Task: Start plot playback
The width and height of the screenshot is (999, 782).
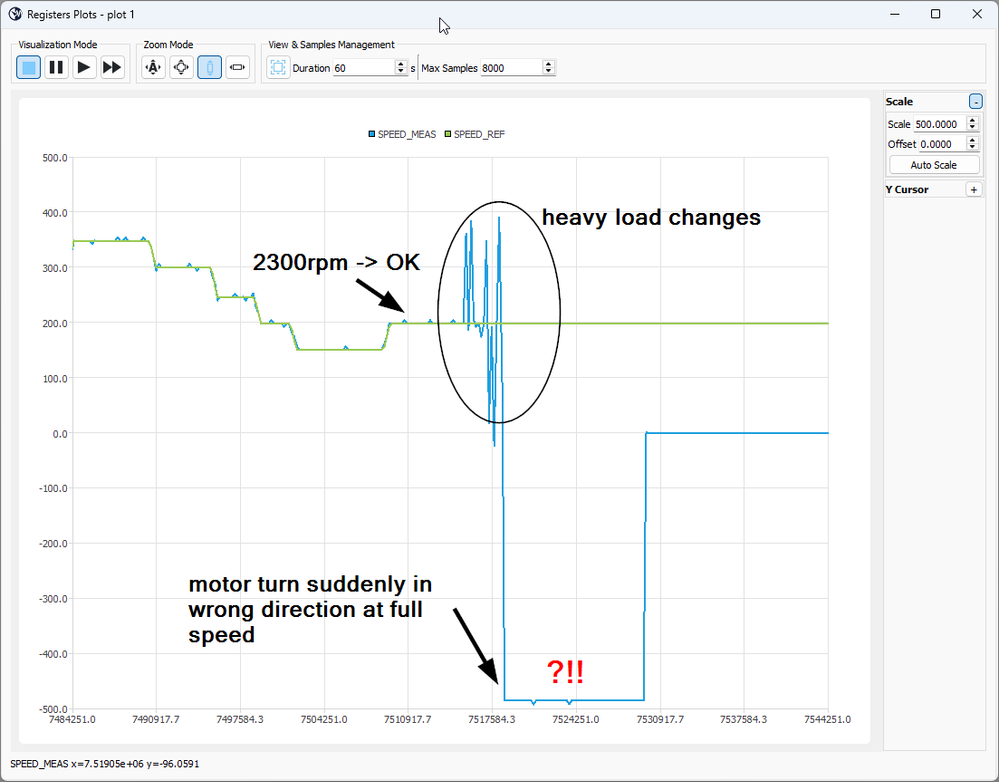Action: (x=83, y=68)
